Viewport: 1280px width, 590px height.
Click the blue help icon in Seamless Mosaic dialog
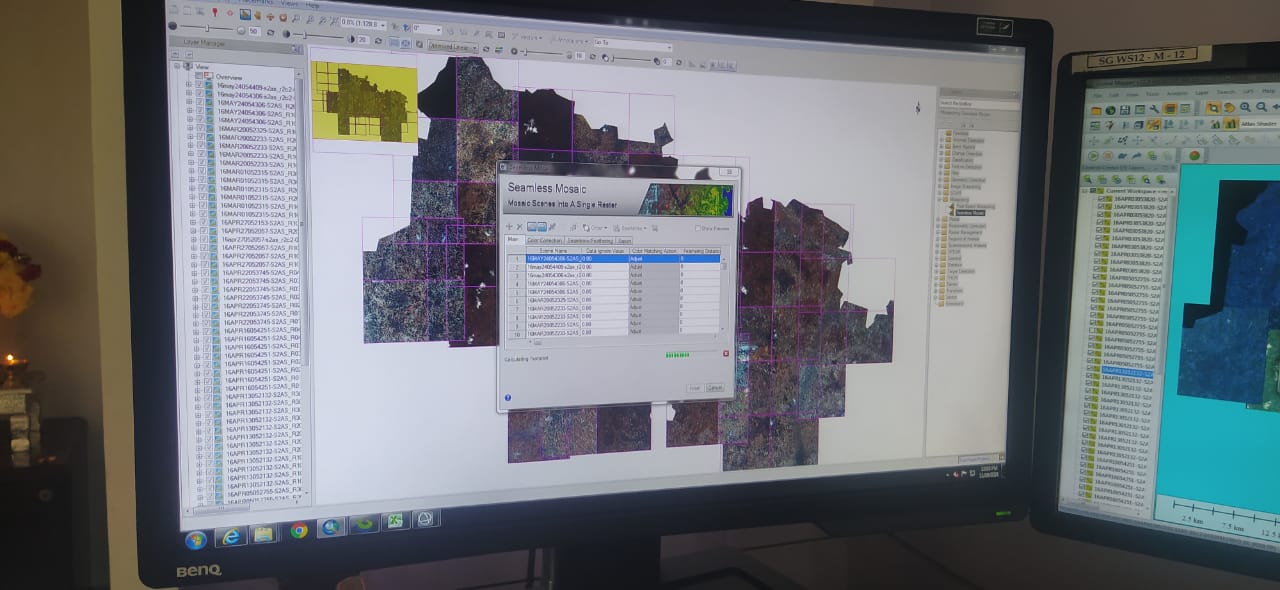tap(508, 397)
